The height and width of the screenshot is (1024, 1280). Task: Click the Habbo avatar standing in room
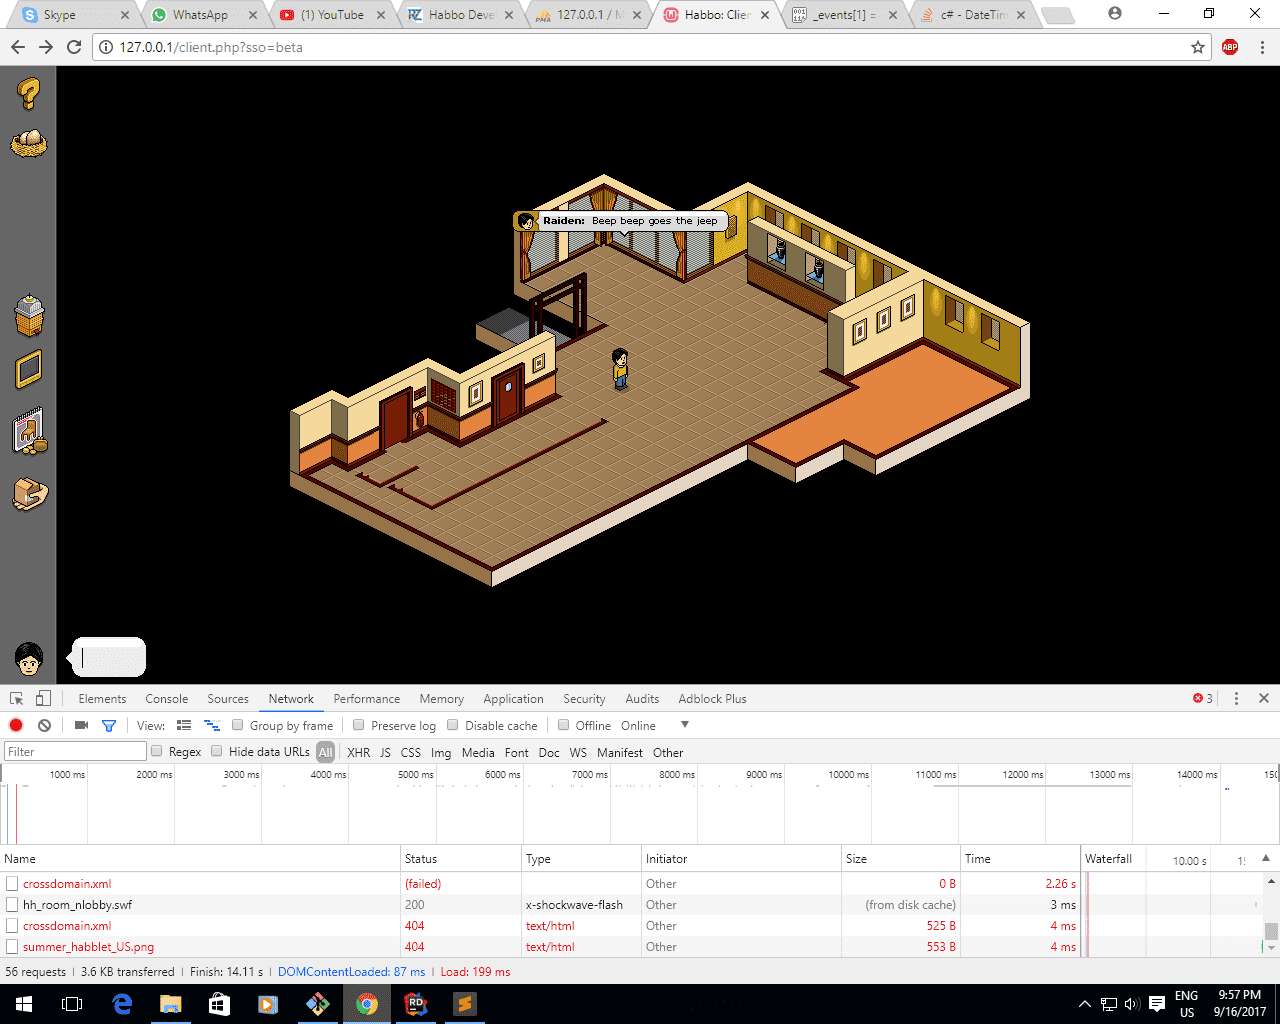pyautogui.click(x=620, y=369)
